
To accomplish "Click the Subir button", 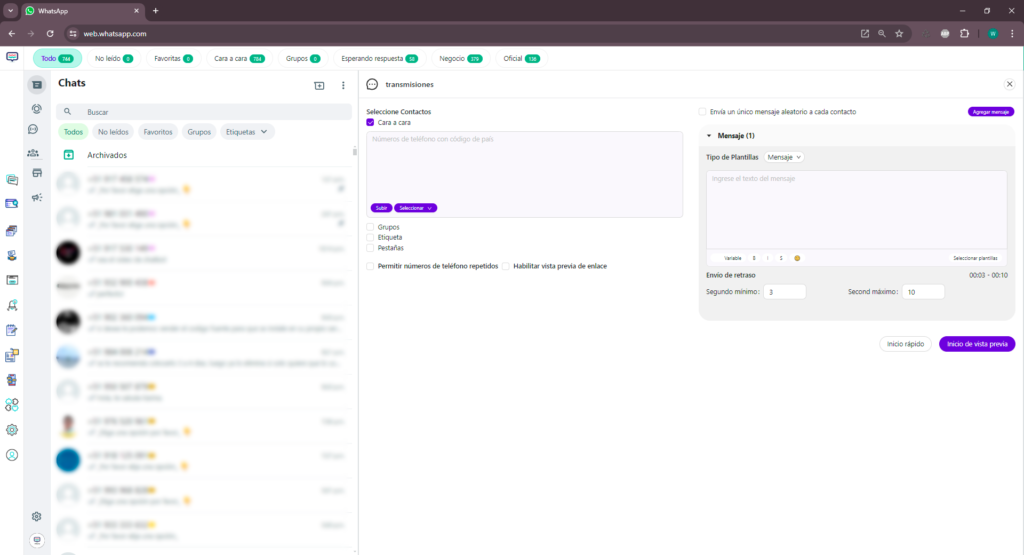I will click(x=381, y=208).
